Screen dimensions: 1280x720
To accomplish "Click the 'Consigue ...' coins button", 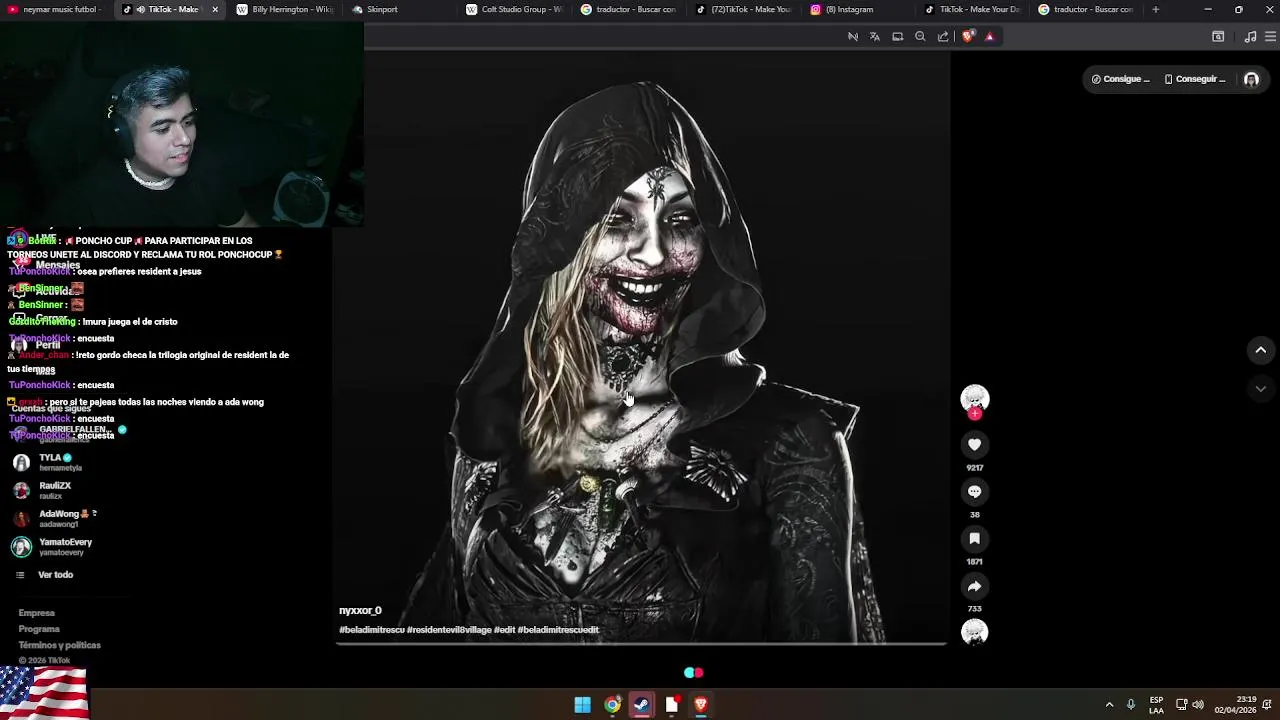I will click(1120, 79).
